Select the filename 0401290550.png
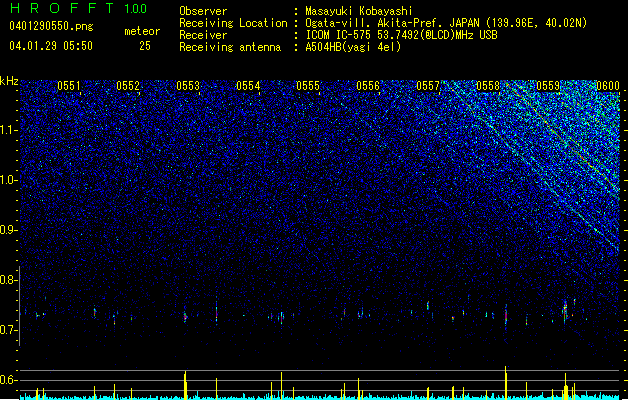Image resolution: width=629 pixels, height=400 pixels. [51, 27]
